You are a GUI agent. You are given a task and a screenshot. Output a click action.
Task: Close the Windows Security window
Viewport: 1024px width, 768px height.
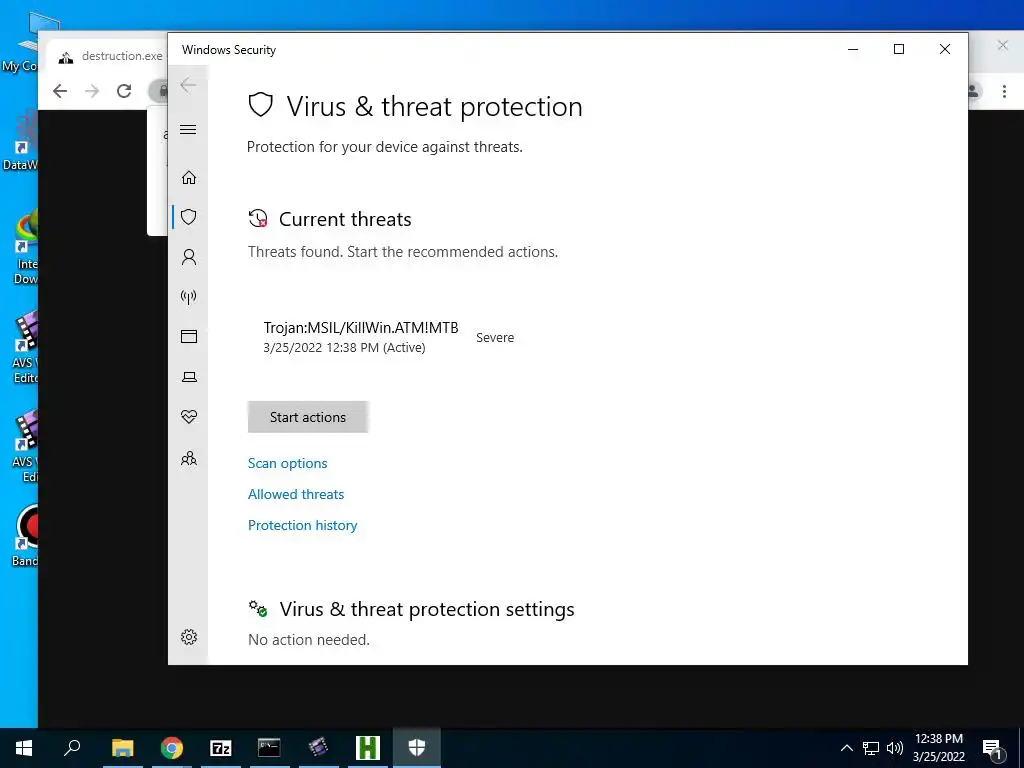pyautogui.click(x=944, y=49)
